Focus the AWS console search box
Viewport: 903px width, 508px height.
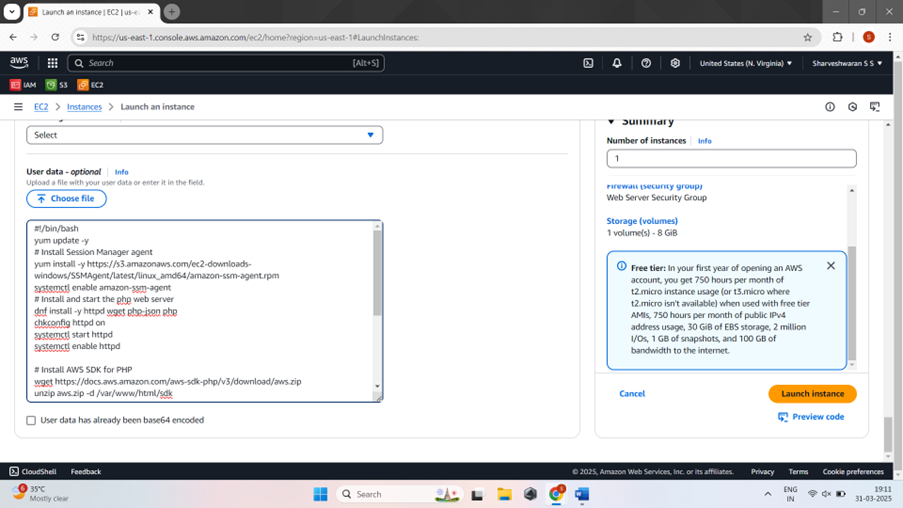pos(226,63)
